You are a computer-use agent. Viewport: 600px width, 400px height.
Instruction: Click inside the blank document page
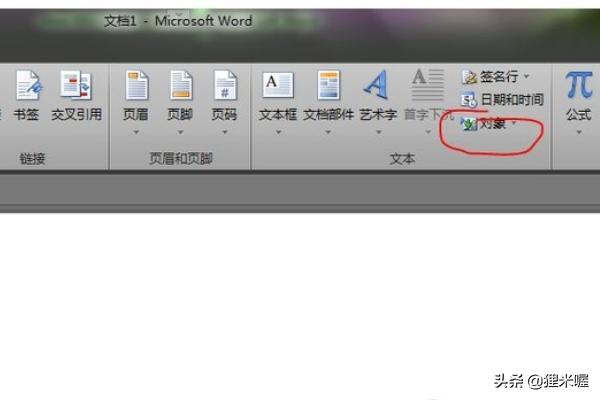pos(300,306)
